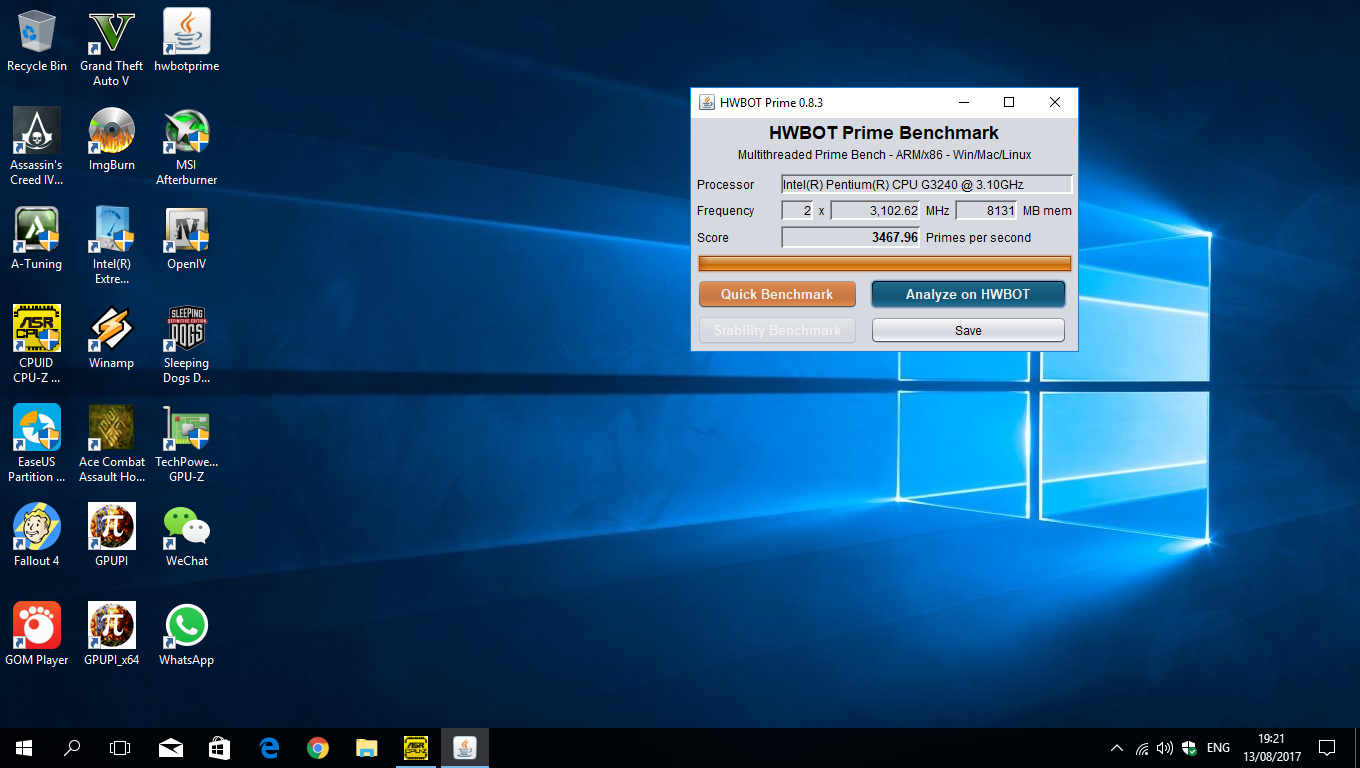The image size is (1360, 768).
Task: Select the WeChat desktop icon
Action: (186, 536)
